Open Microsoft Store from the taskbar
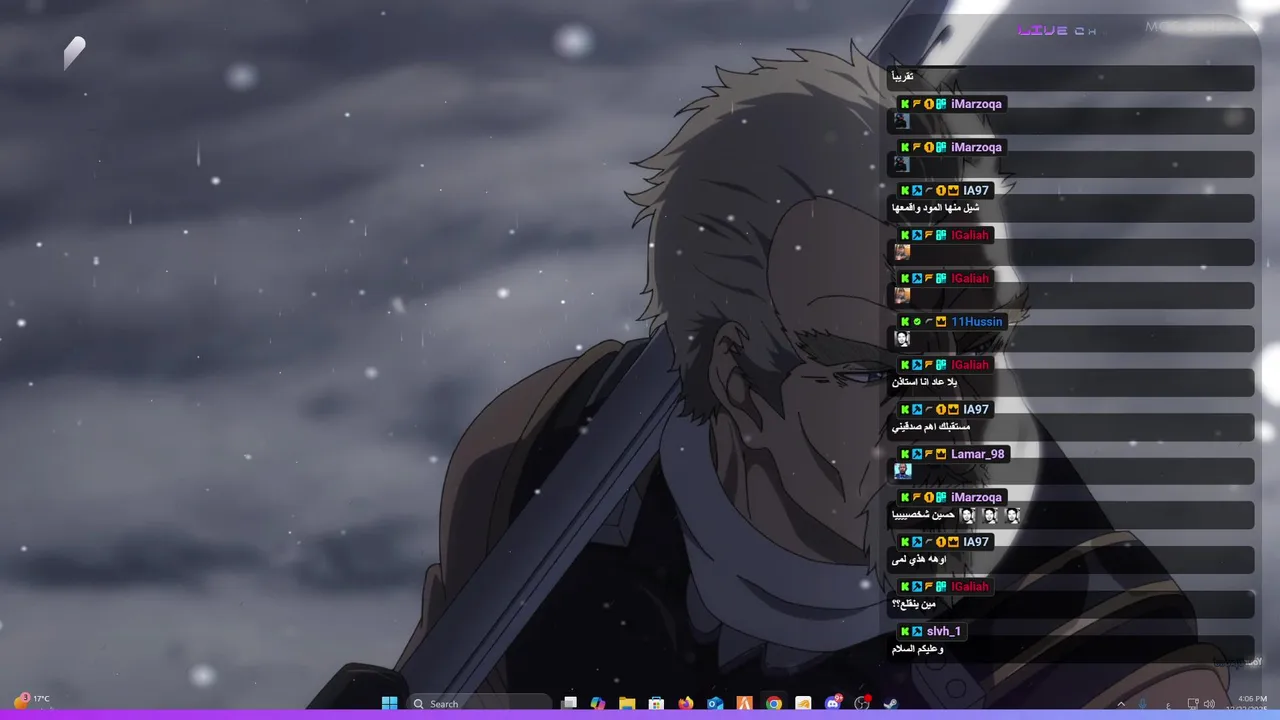 tap(656, 703)
